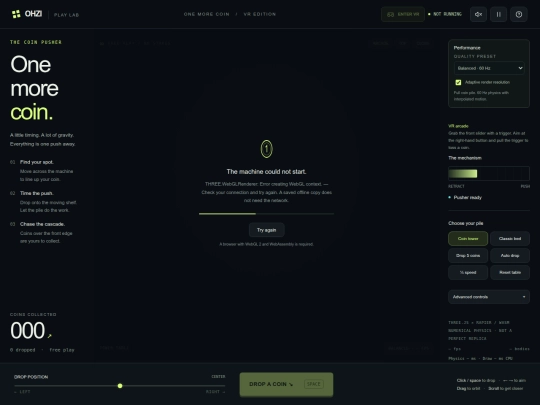Click the 'Find your spot.' step text

[37, 162]
